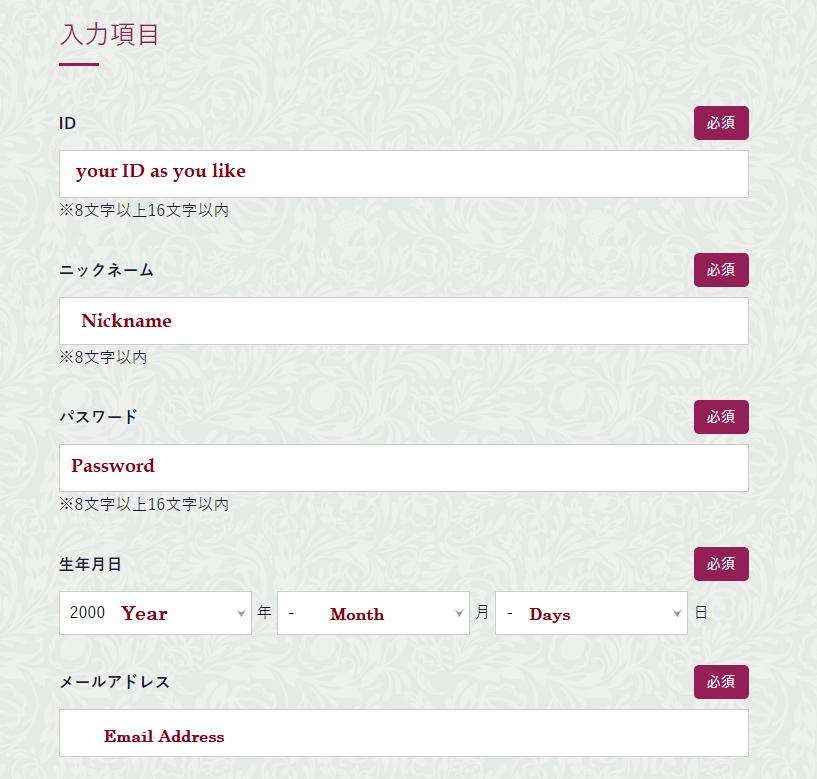Focus the Nickname text field
Viewport: 817px width, 779px height.
pyautogui.click(x=404, y=321)
